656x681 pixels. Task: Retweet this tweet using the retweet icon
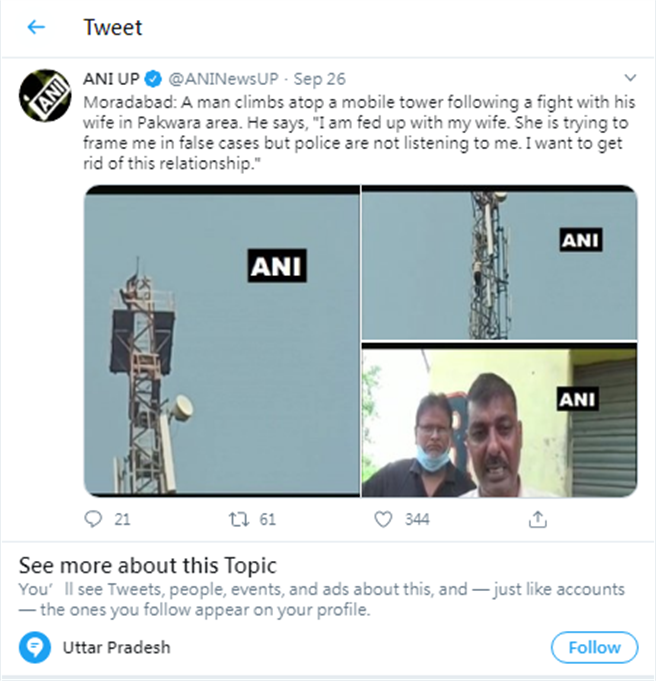point(237,519)
